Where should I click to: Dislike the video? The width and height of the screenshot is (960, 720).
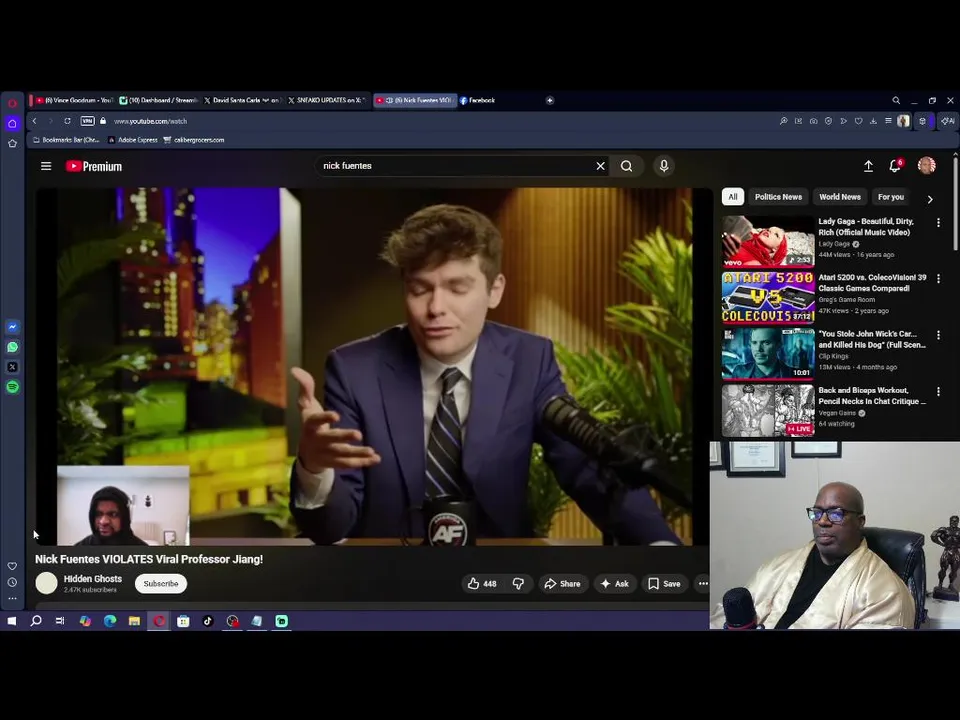click(x=518, y=583)
